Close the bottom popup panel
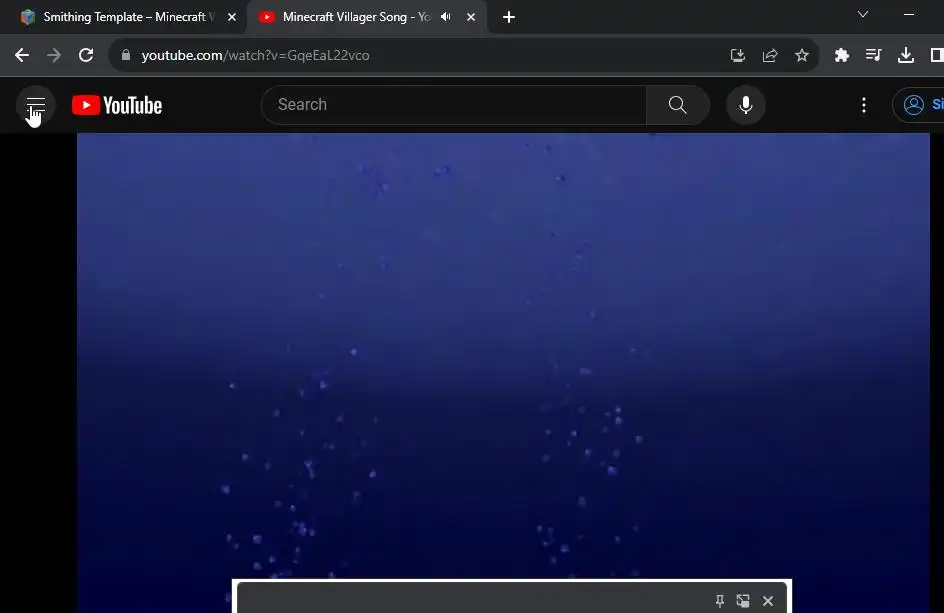 point(768,600)
